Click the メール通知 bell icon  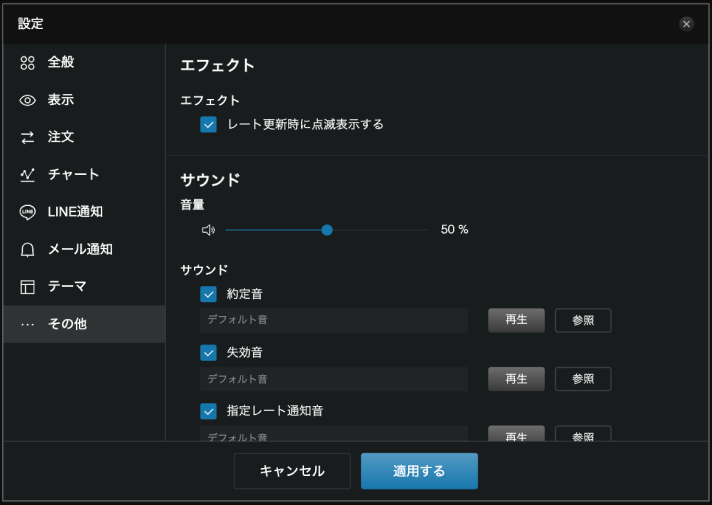point(28,250)
